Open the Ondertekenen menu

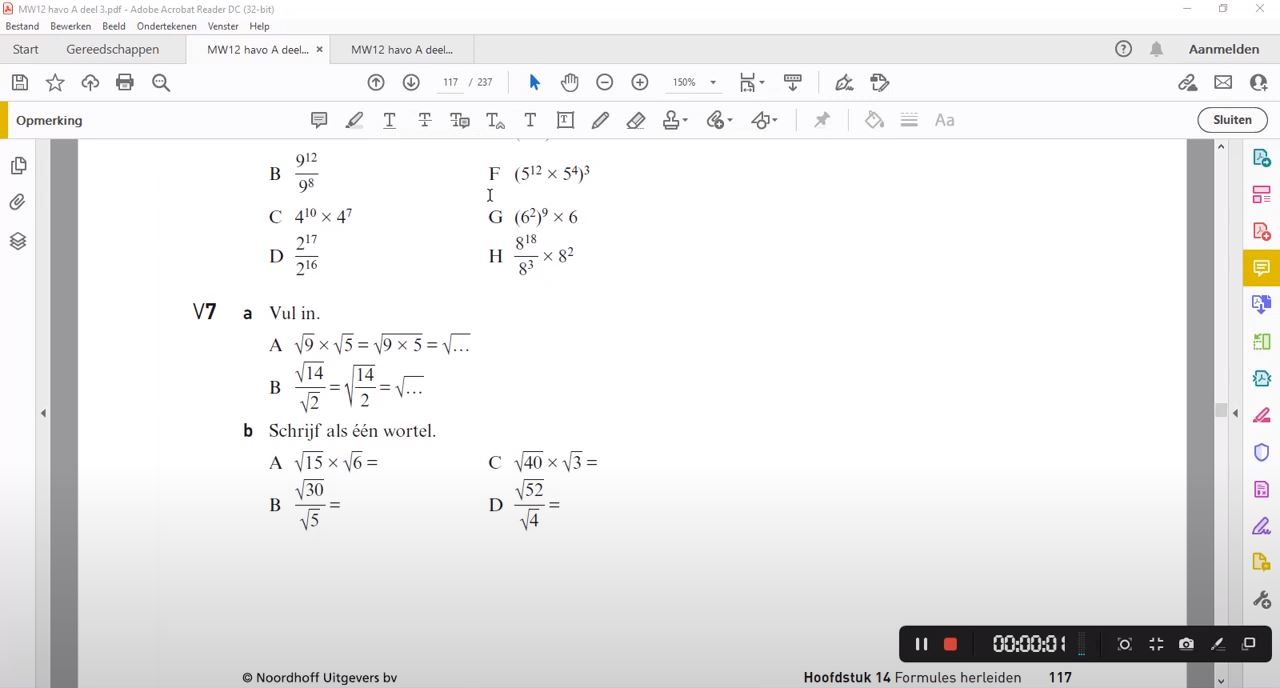click(167, 26)
